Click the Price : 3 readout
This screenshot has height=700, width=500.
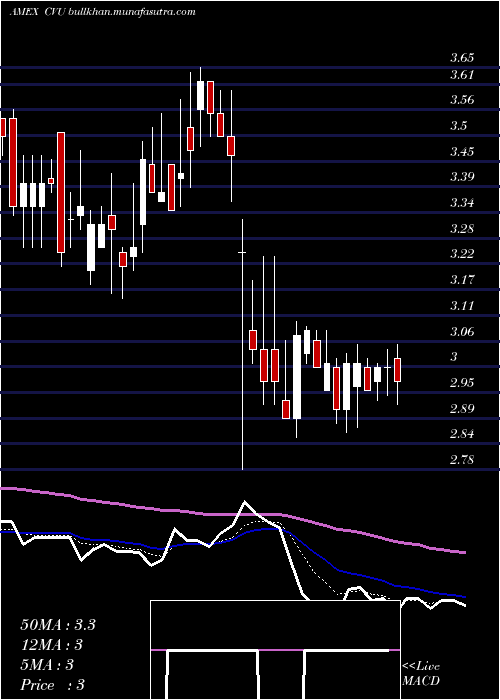pos(53,685)
